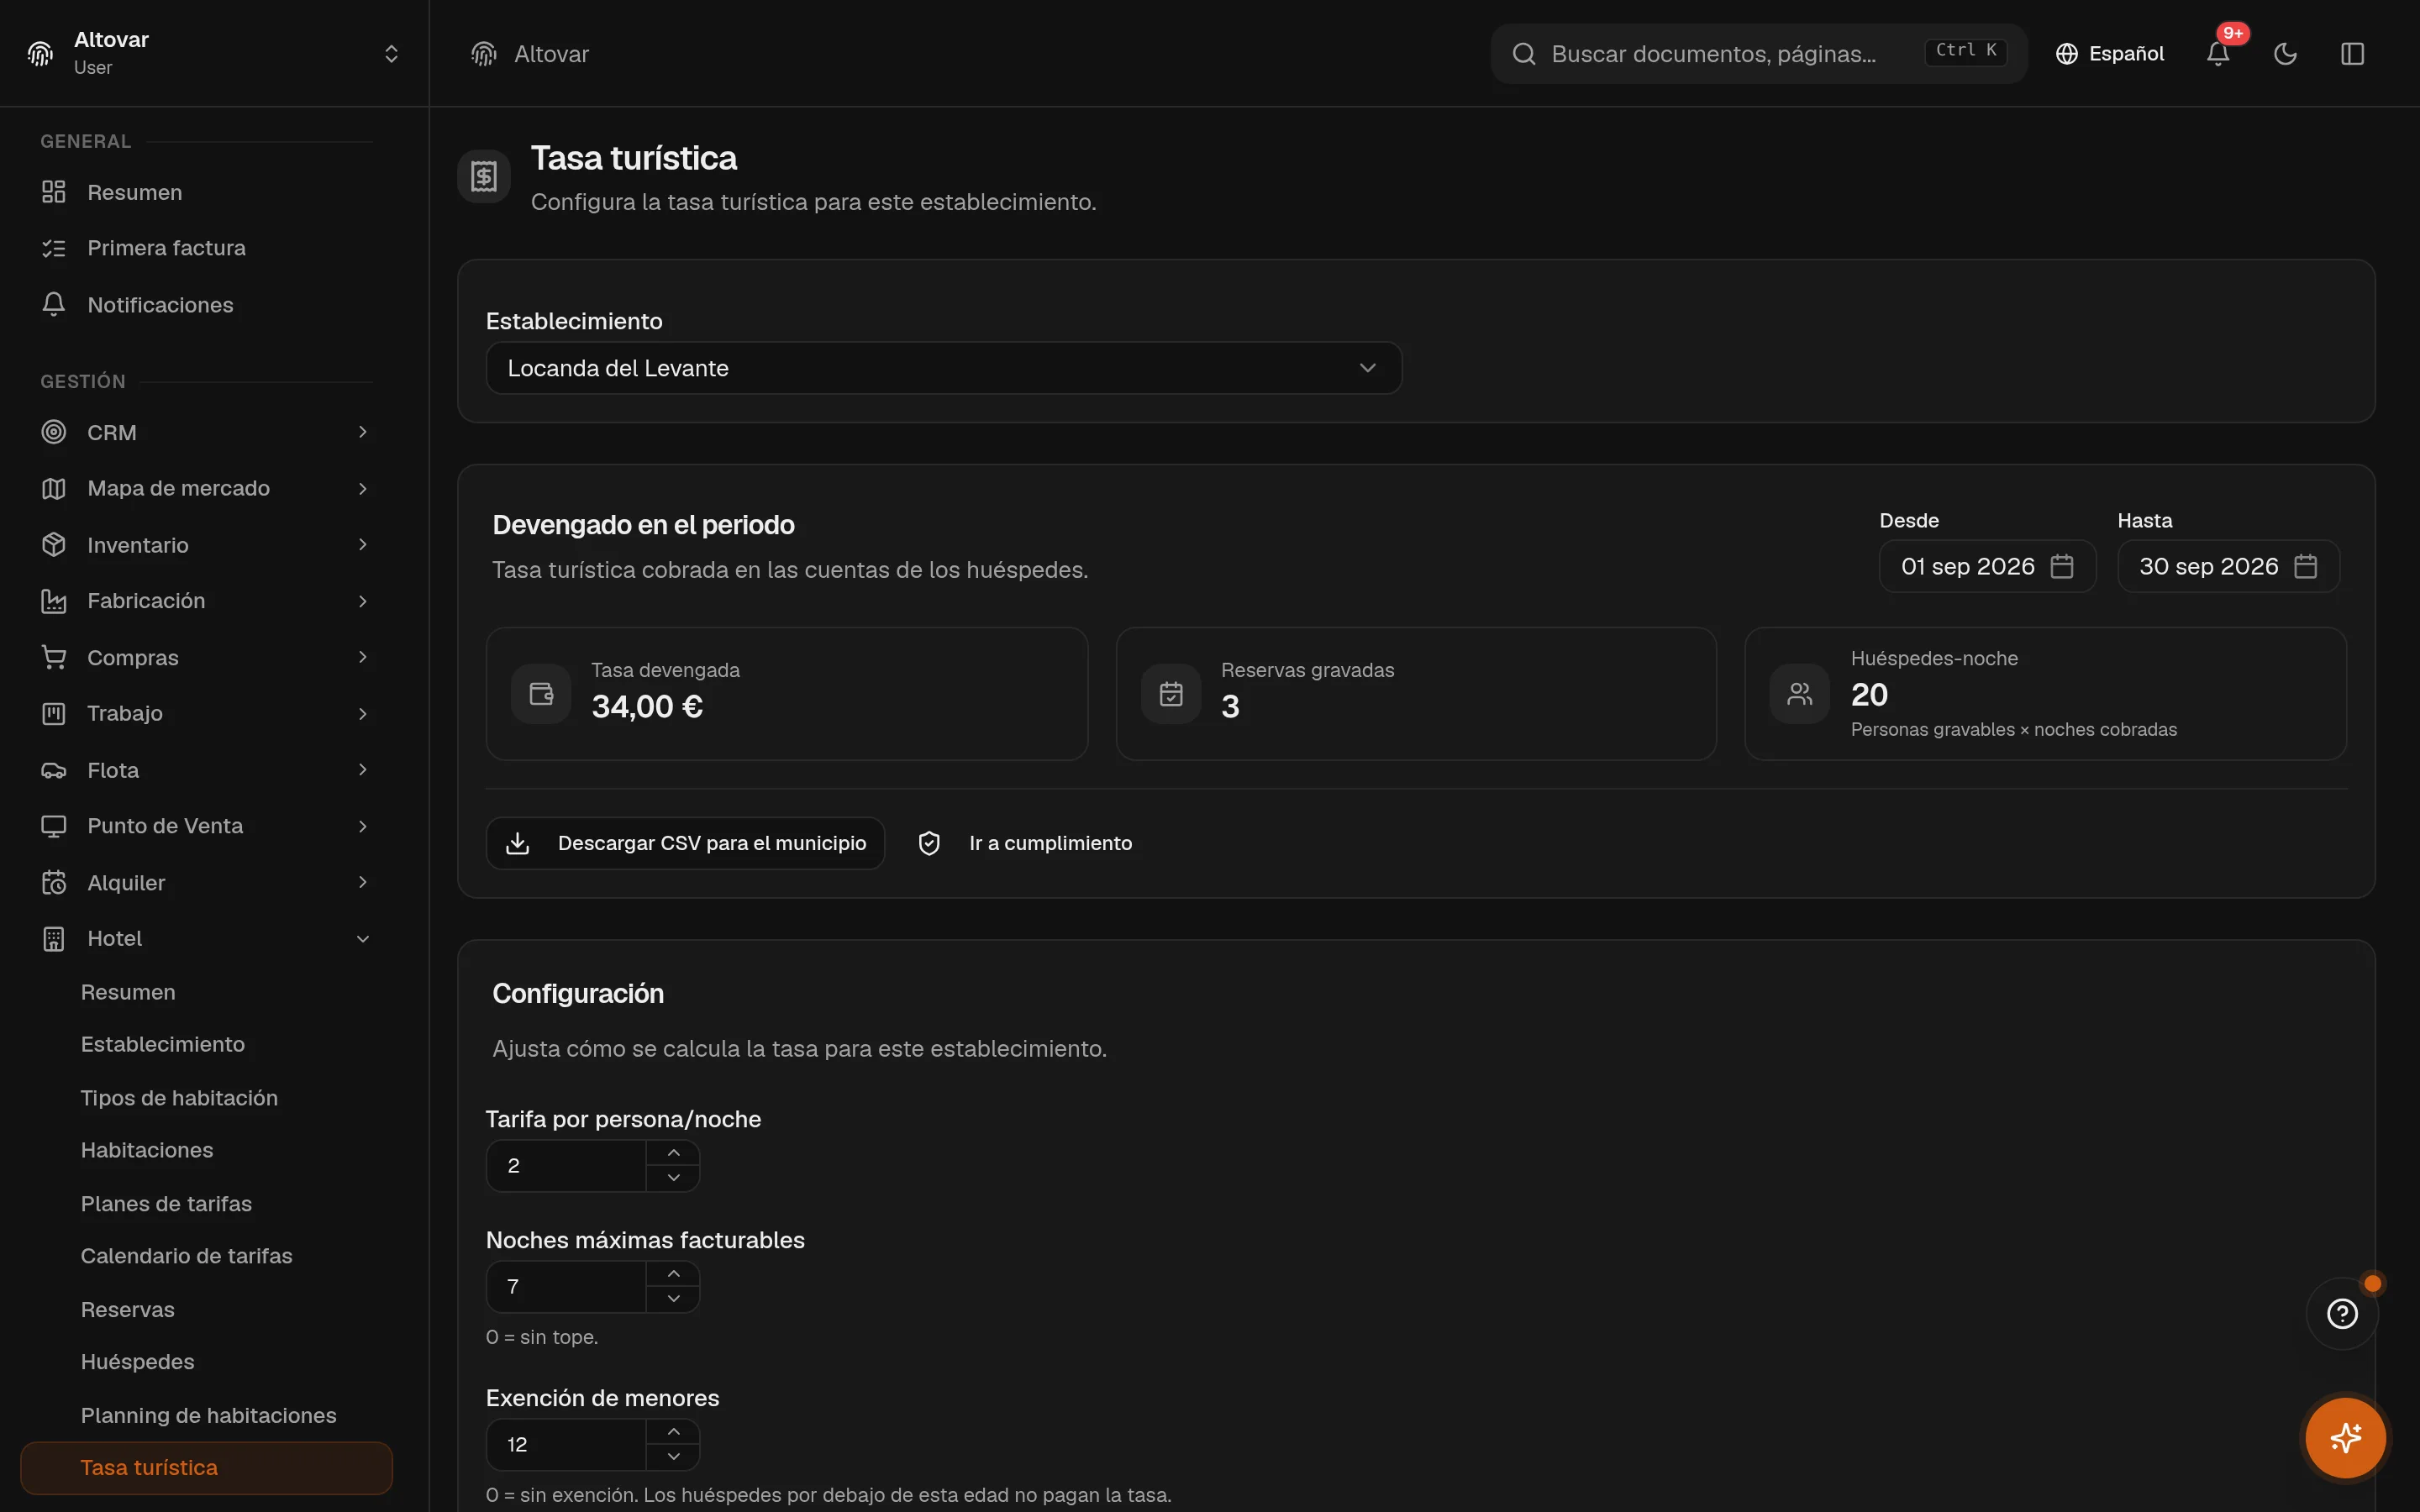Expand the Fabricación chevron
Viewport: 2420px width, 1512px height.
(363, 601)
